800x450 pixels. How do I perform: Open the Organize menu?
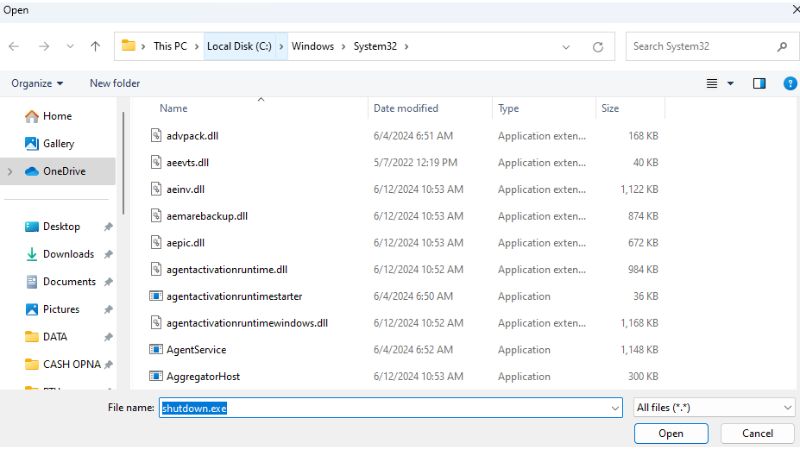point(37,83)
